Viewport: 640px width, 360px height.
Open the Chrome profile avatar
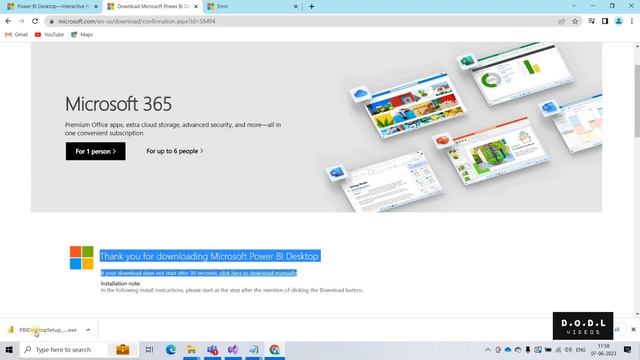coord(618,21)
